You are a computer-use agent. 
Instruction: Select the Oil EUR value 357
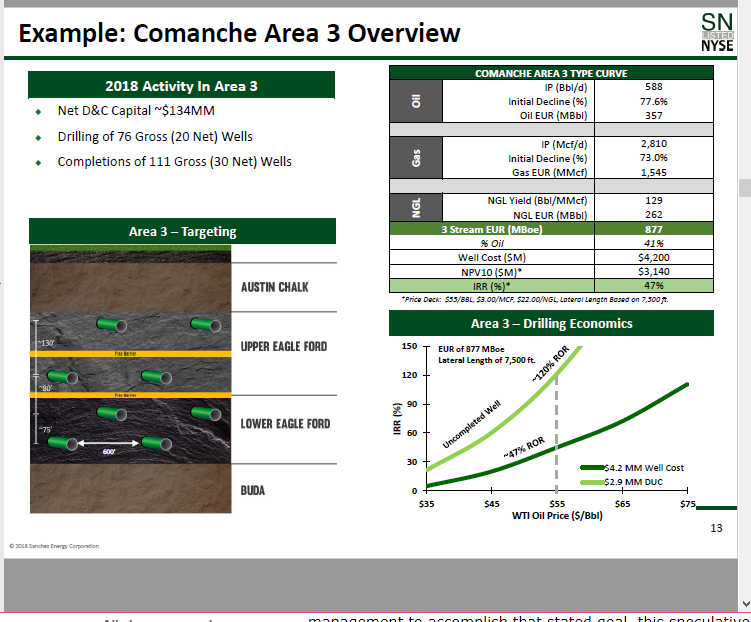pyautogui.click(x=653, y=115)
